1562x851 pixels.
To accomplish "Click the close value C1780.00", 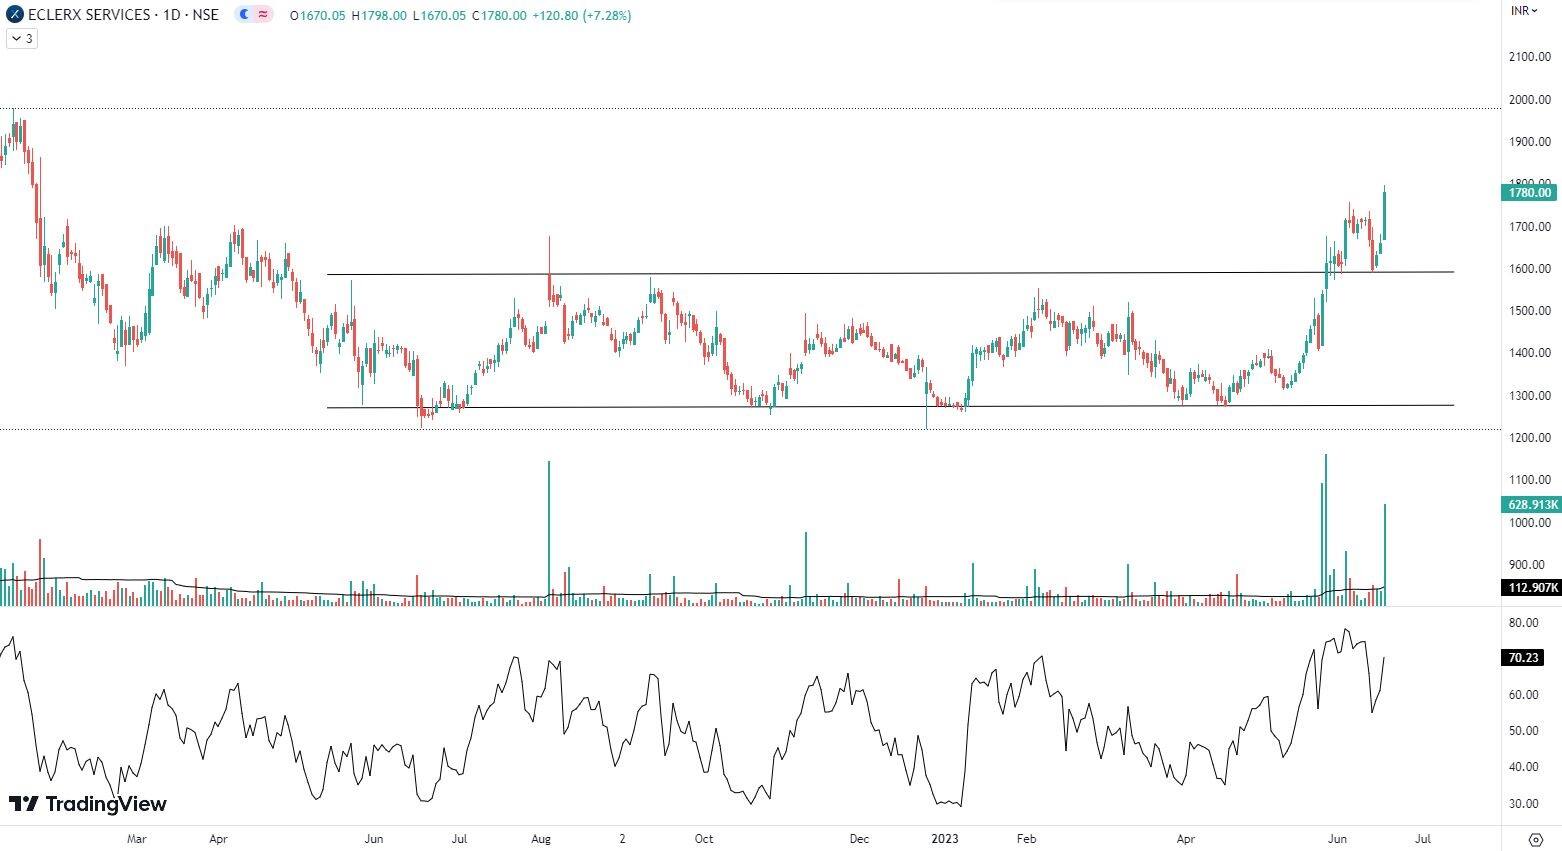I will pos(498,15).
